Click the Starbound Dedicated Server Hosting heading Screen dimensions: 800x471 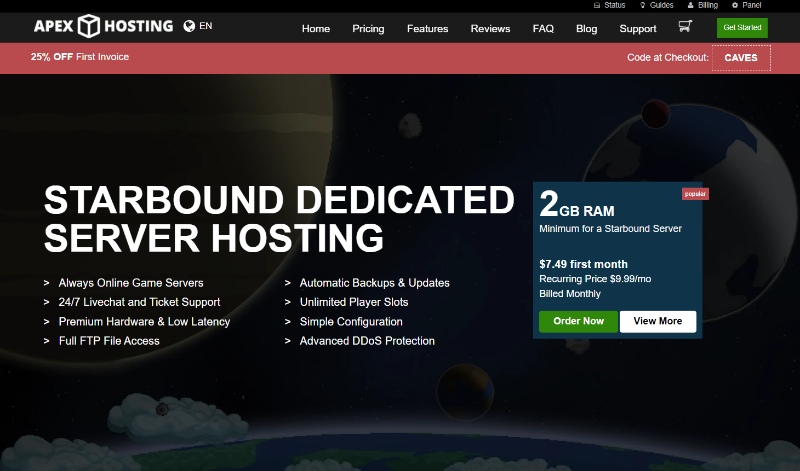(279, 218)
